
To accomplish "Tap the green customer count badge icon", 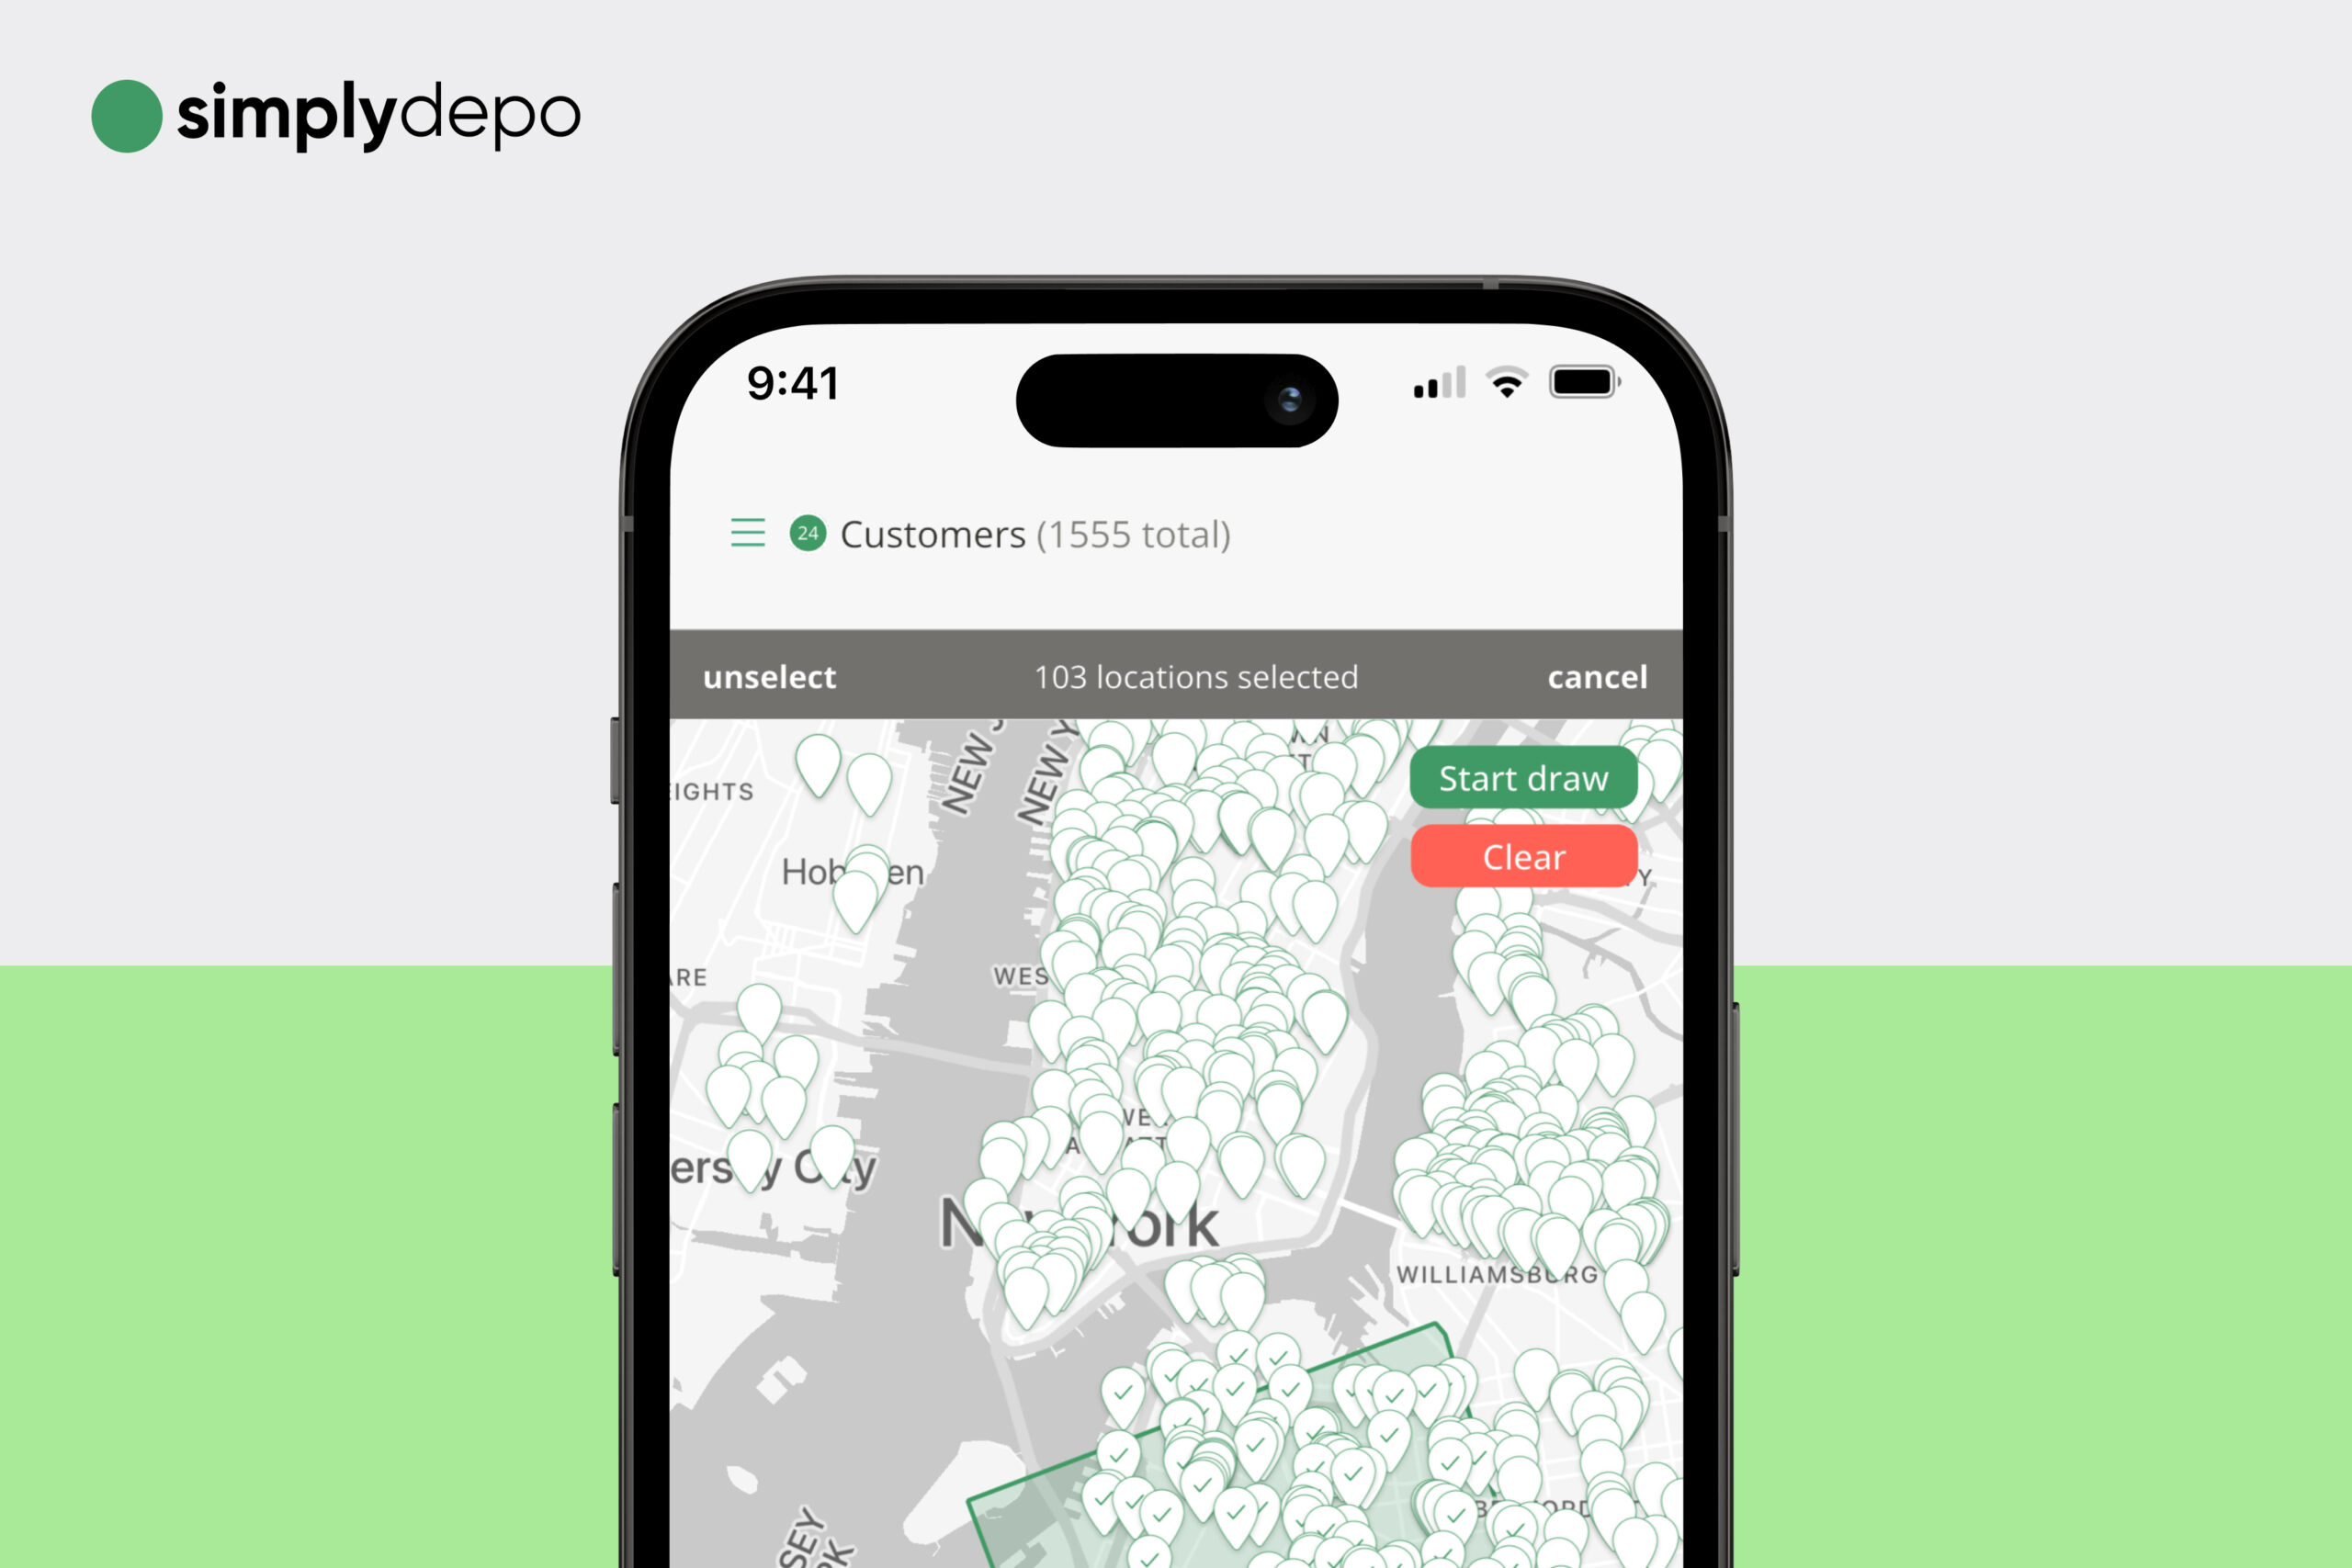I will click(808, 534).
